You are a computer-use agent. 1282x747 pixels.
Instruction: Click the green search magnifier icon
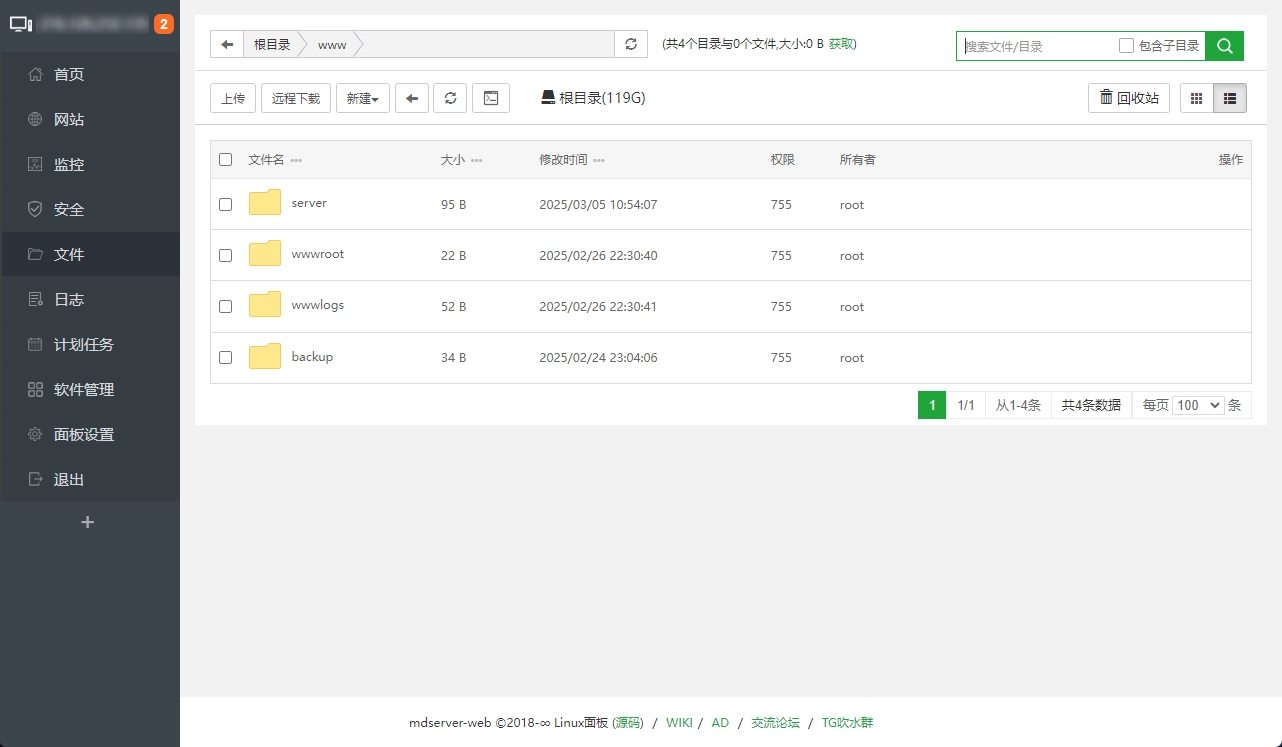[x=1224, y=45]
